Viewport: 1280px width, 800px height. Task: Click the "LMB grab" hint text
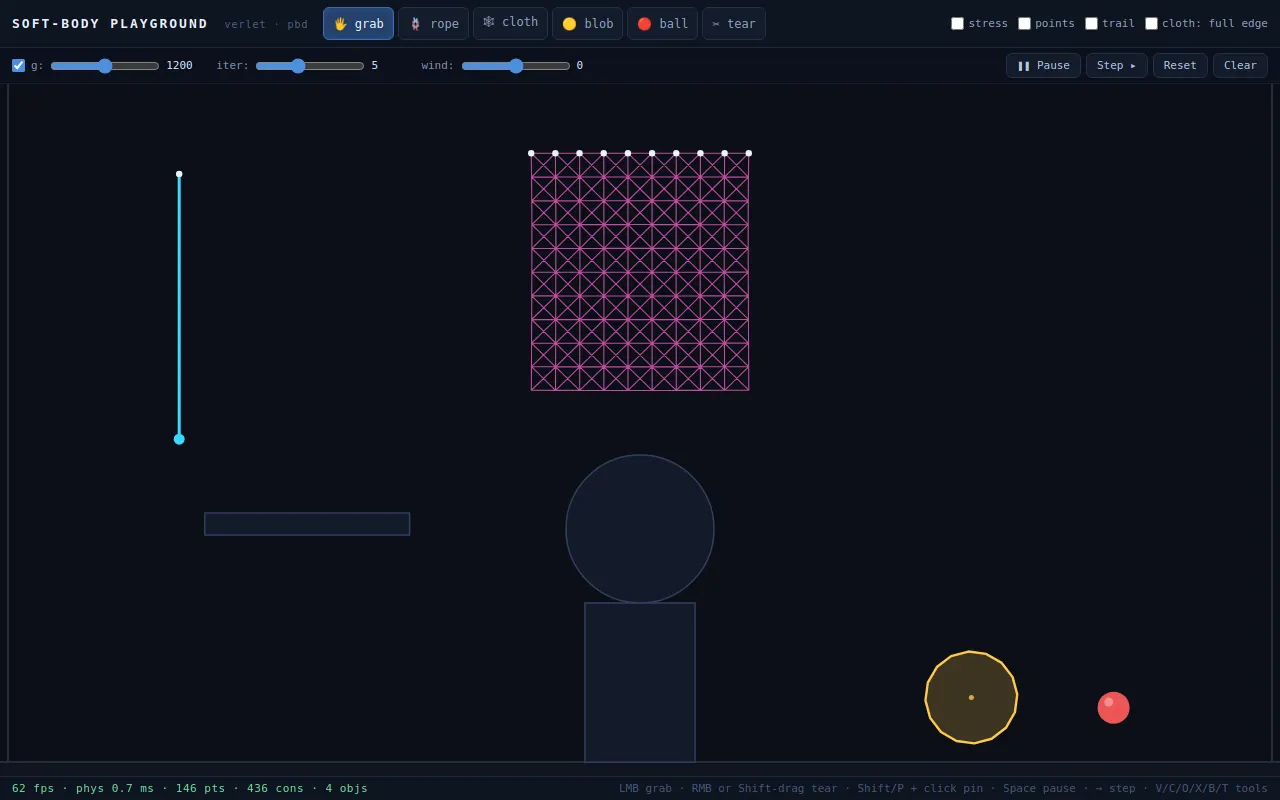click(645, 788)
